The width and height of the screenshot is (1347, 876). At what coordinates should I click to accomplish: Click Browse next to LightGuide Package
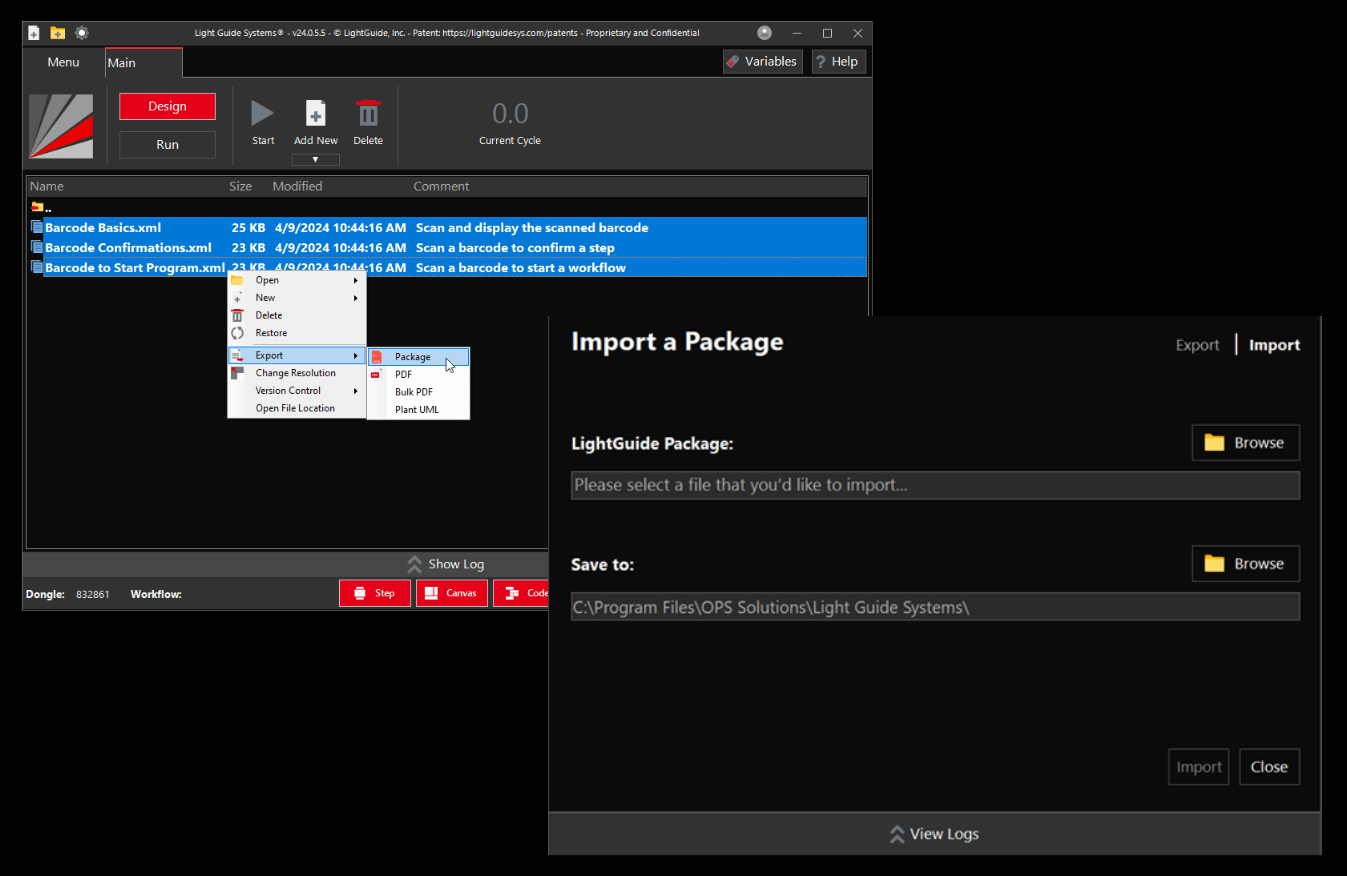click(x=1245, y=442)
